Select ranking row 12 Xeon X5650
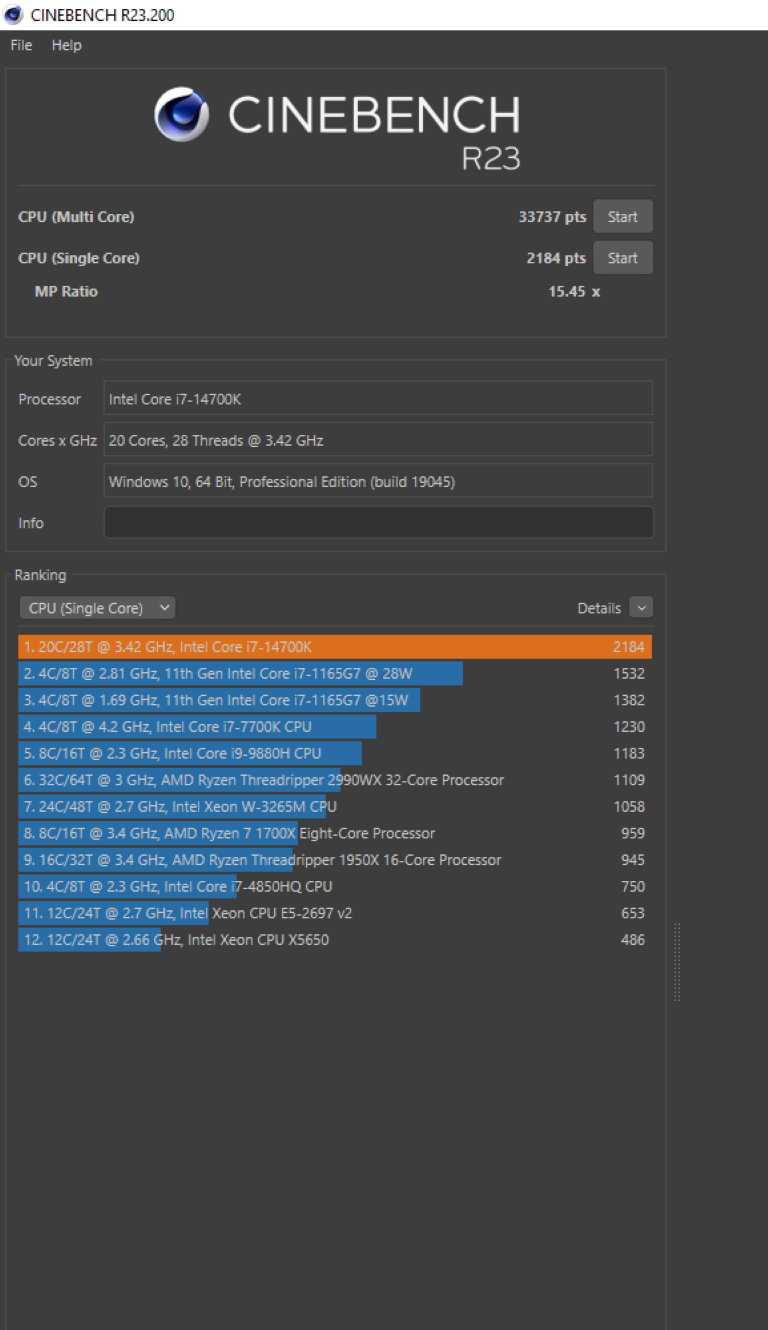The image size is (768, 1330). pos(335,940)
